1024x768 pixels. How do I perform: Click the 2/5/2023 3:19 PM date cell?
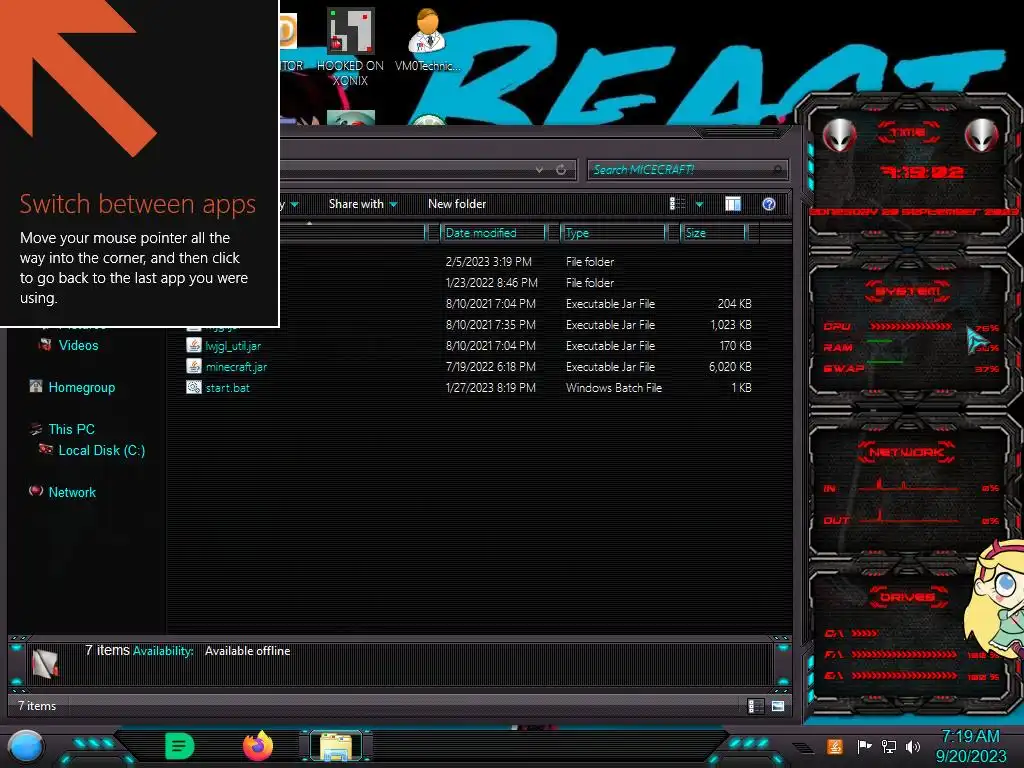[x=488, y=262]
